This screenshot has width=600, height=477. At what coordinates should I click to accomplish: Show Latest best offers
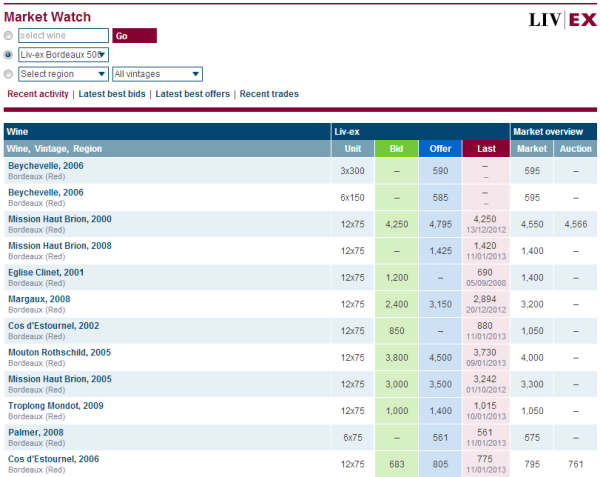192,94
